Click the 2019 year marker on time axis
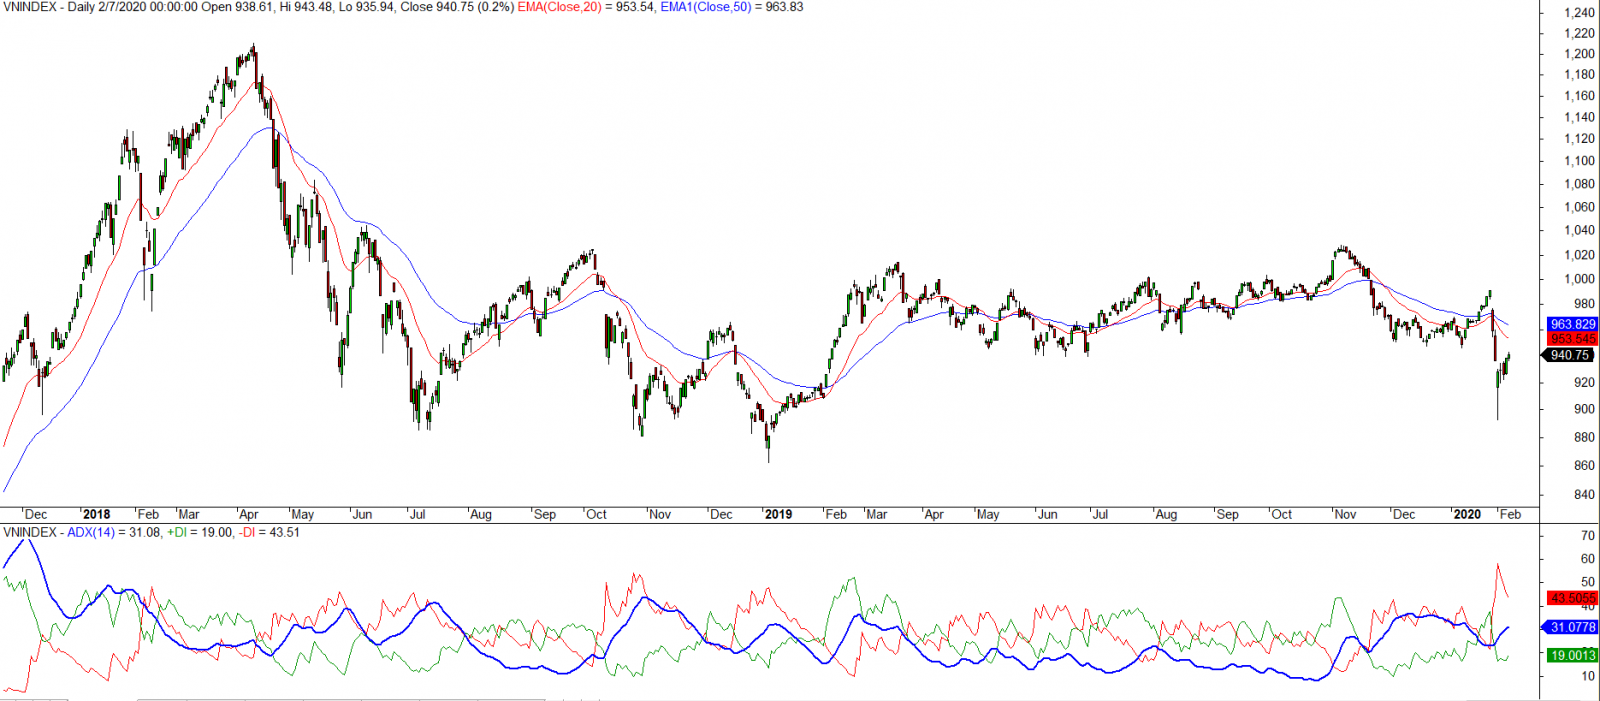 (778, 514)
